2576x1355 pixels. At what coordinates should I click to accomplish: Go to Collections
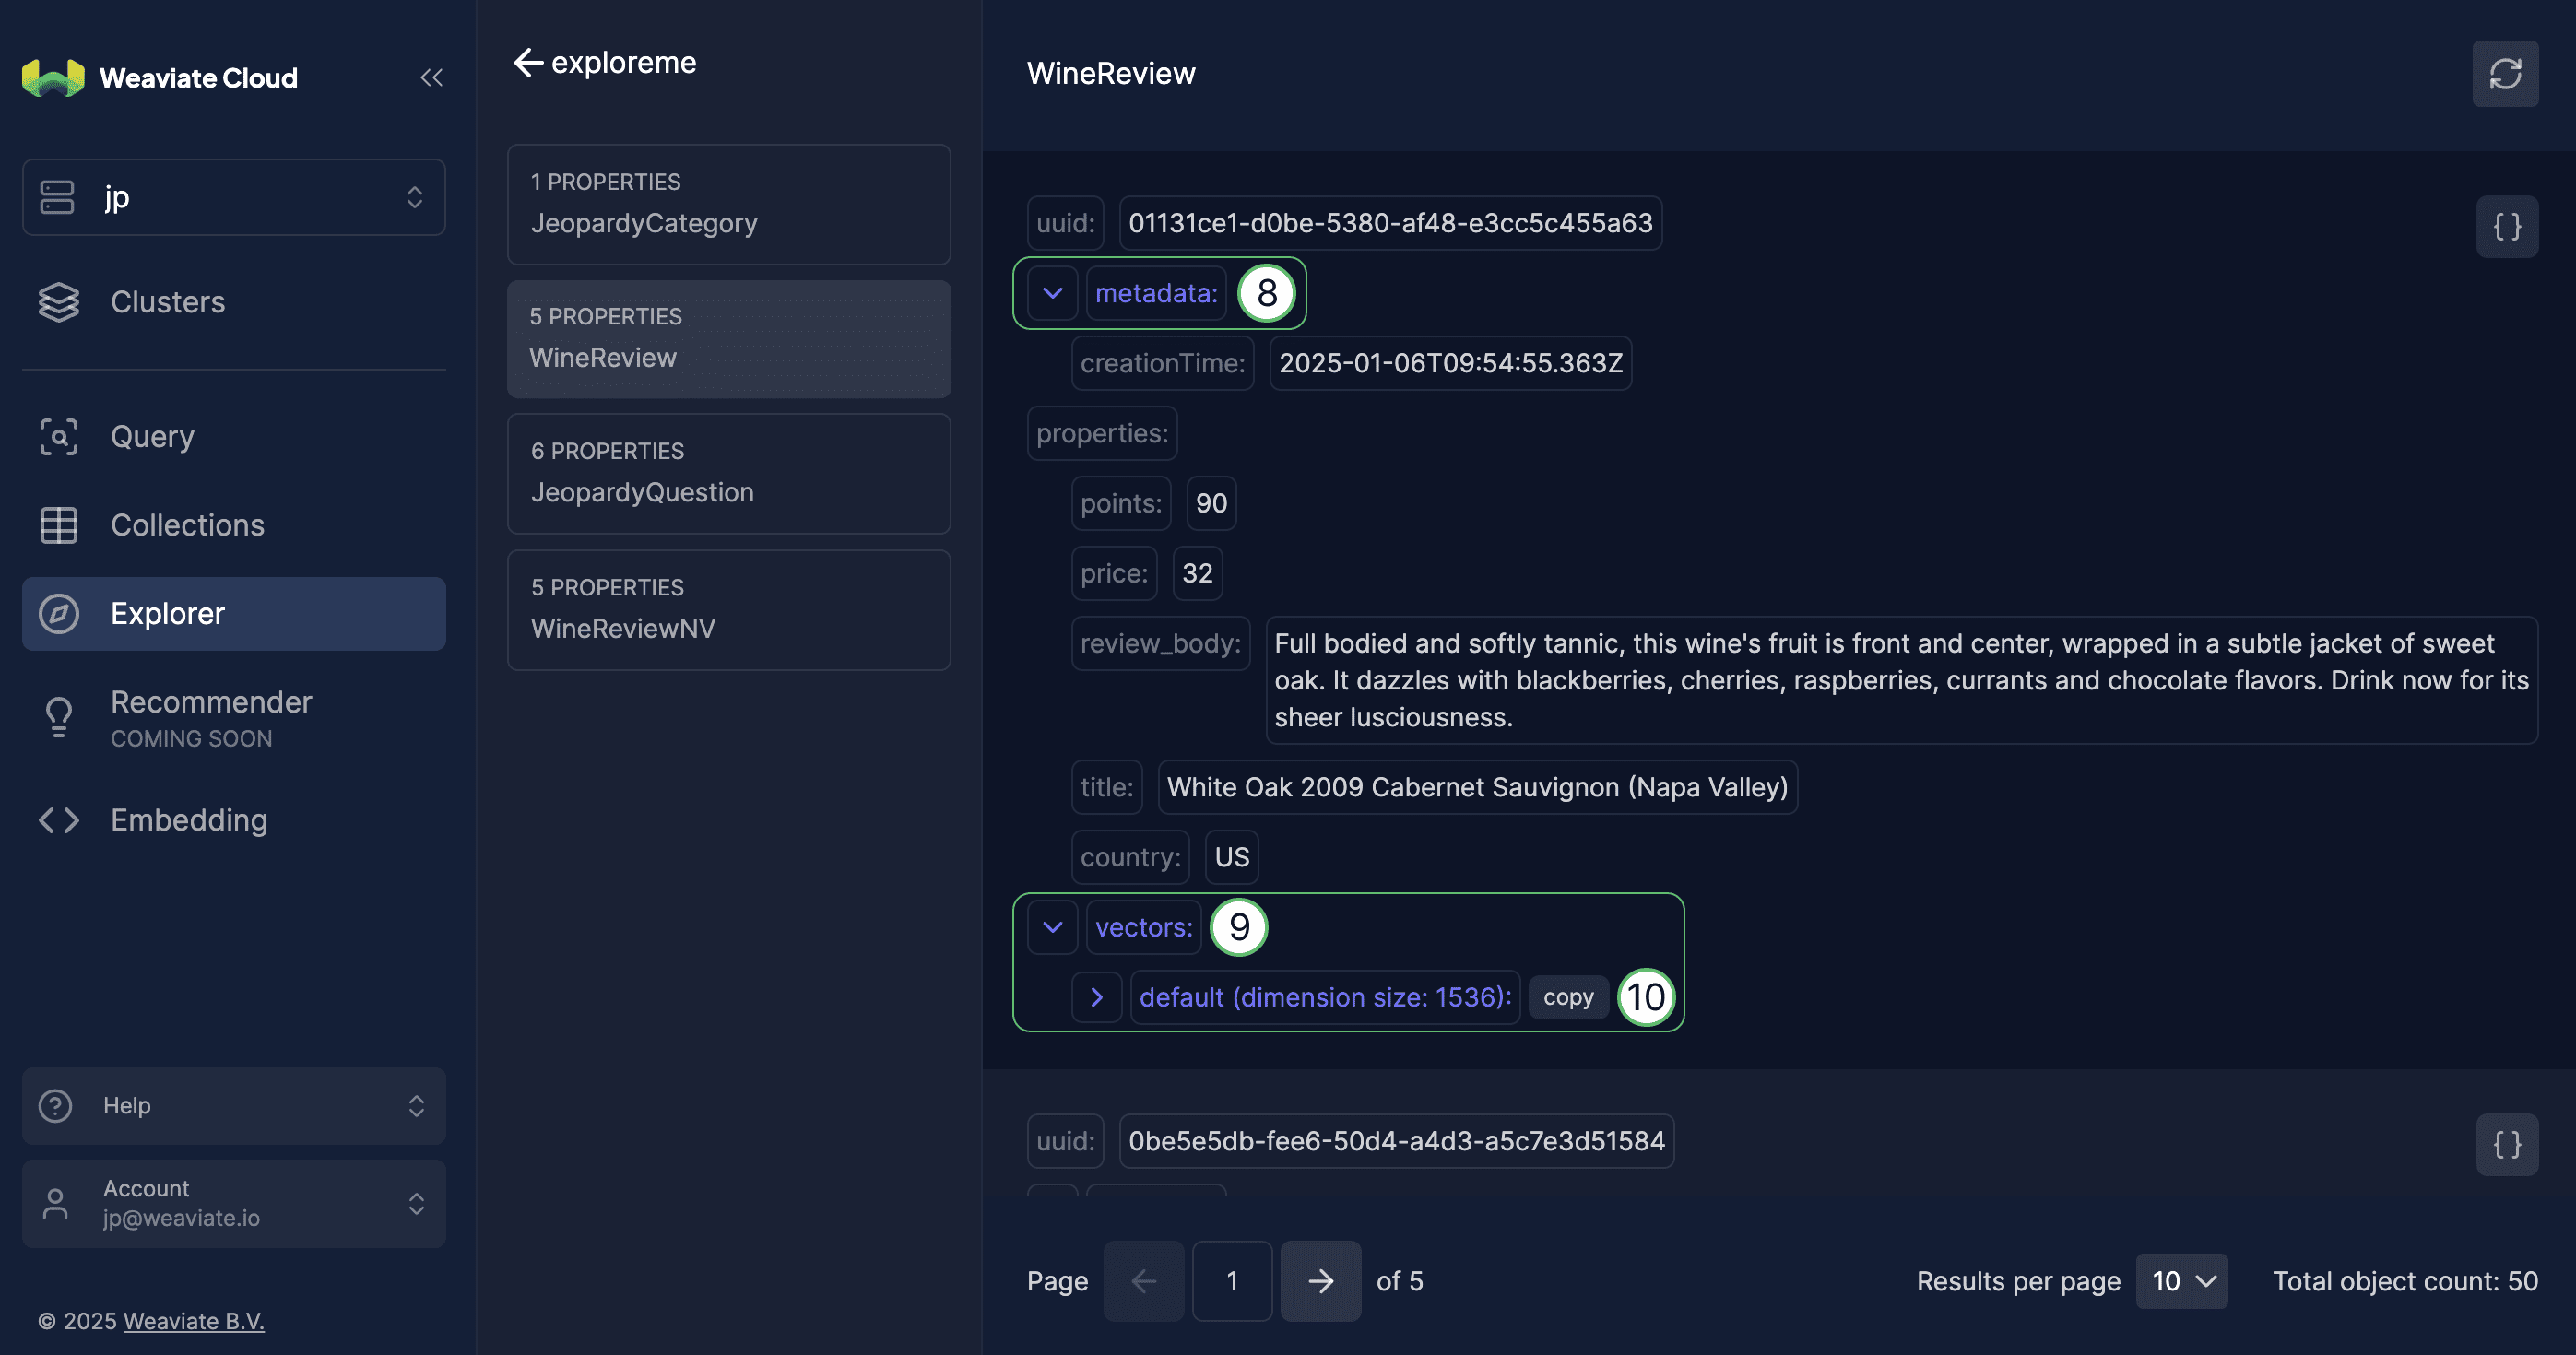click(234, 525)
